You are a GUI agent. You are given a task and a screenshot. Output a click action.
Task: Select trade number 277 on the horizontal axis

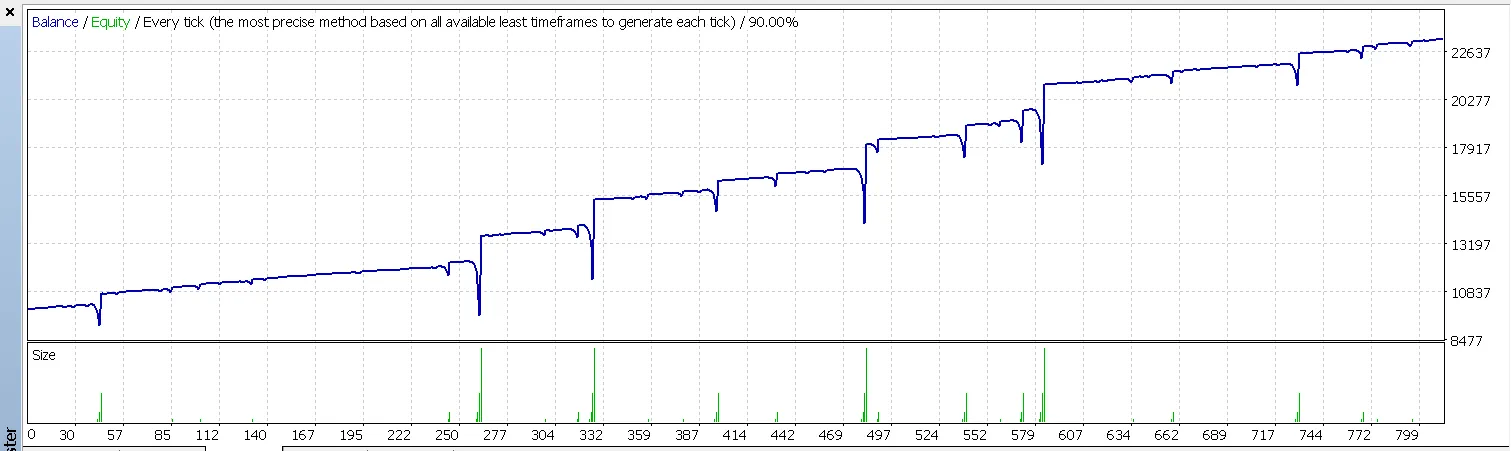(x=495, y=435)
